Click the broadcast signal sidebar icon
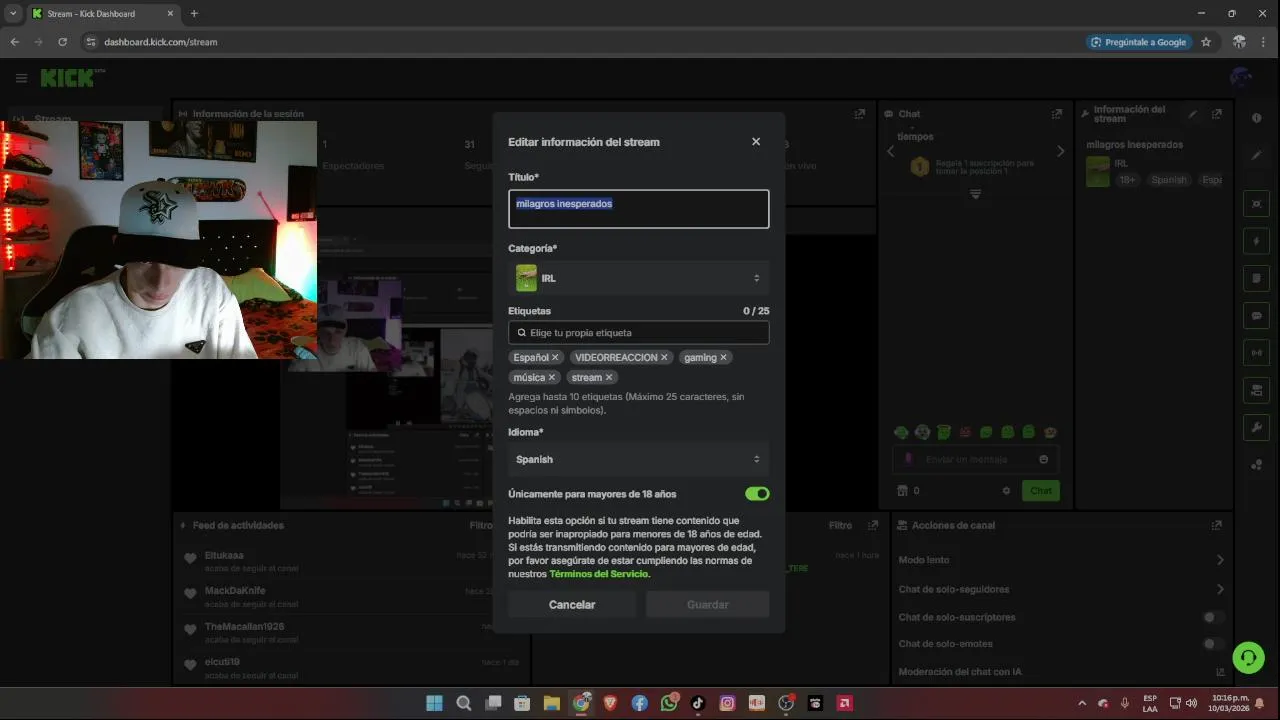This screenshot has height=720, width=1280. tap(1257, 352)
